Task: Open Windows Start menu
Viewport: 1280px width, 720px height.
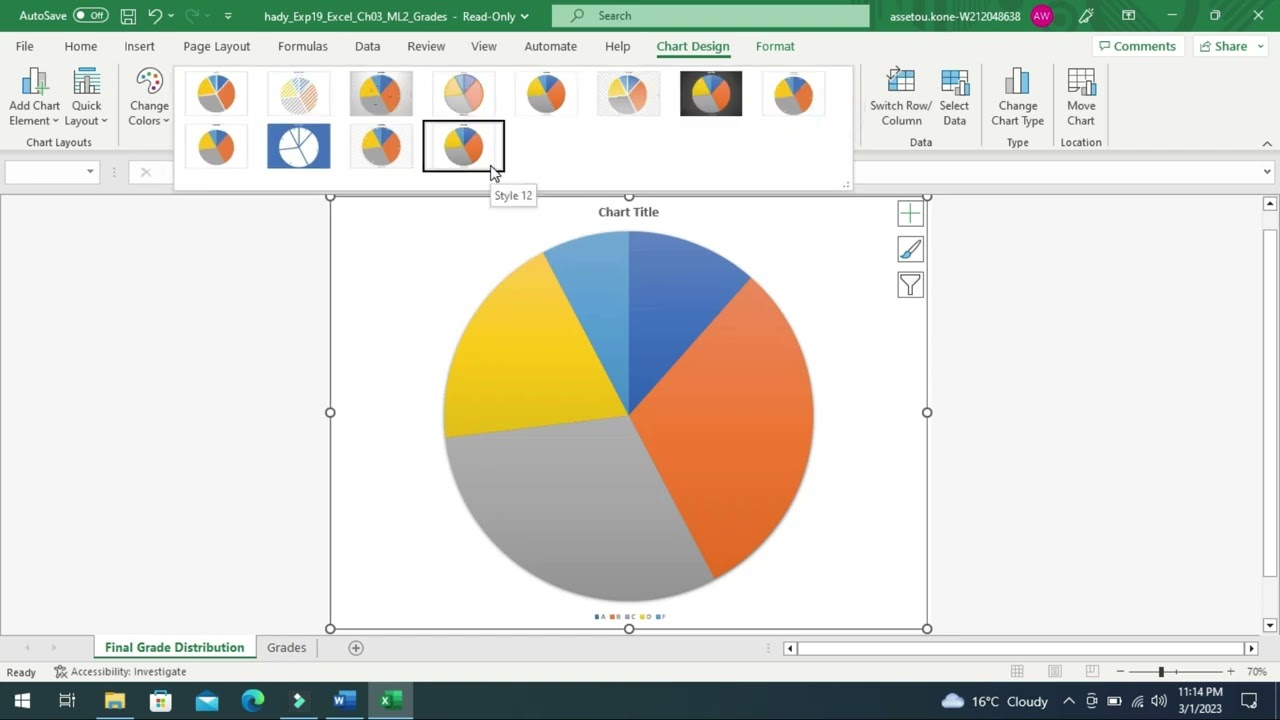Action: (21, 701)
